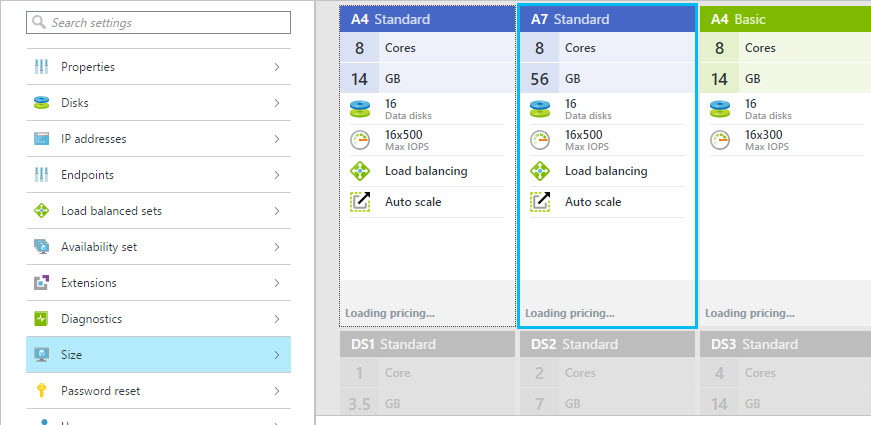Click the Load balancing icon in A7 Standard

point(540,171)
